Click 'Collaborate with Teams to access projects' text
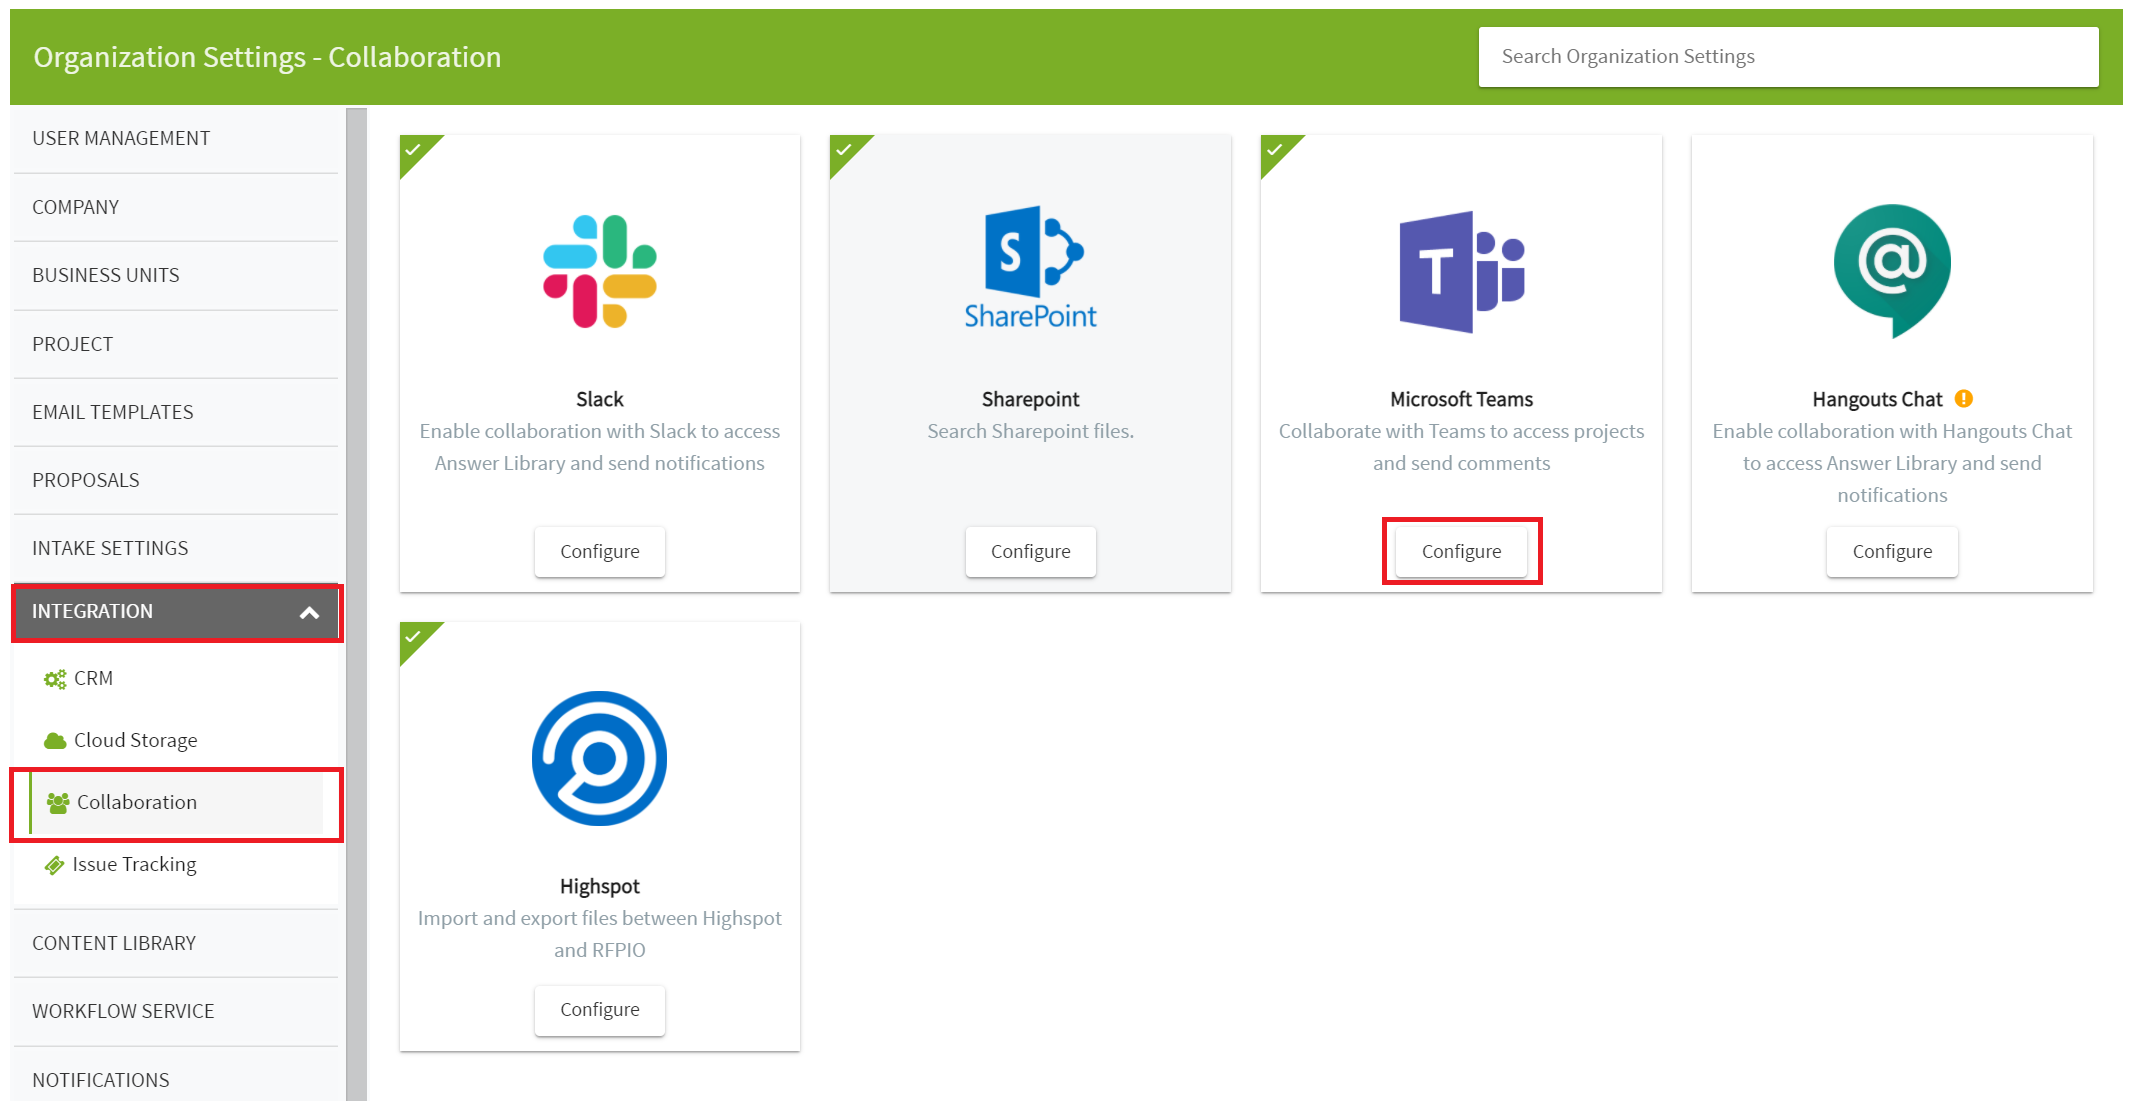The width and height of the screenshot is (2132, 1101). [x=1461, y=431]
